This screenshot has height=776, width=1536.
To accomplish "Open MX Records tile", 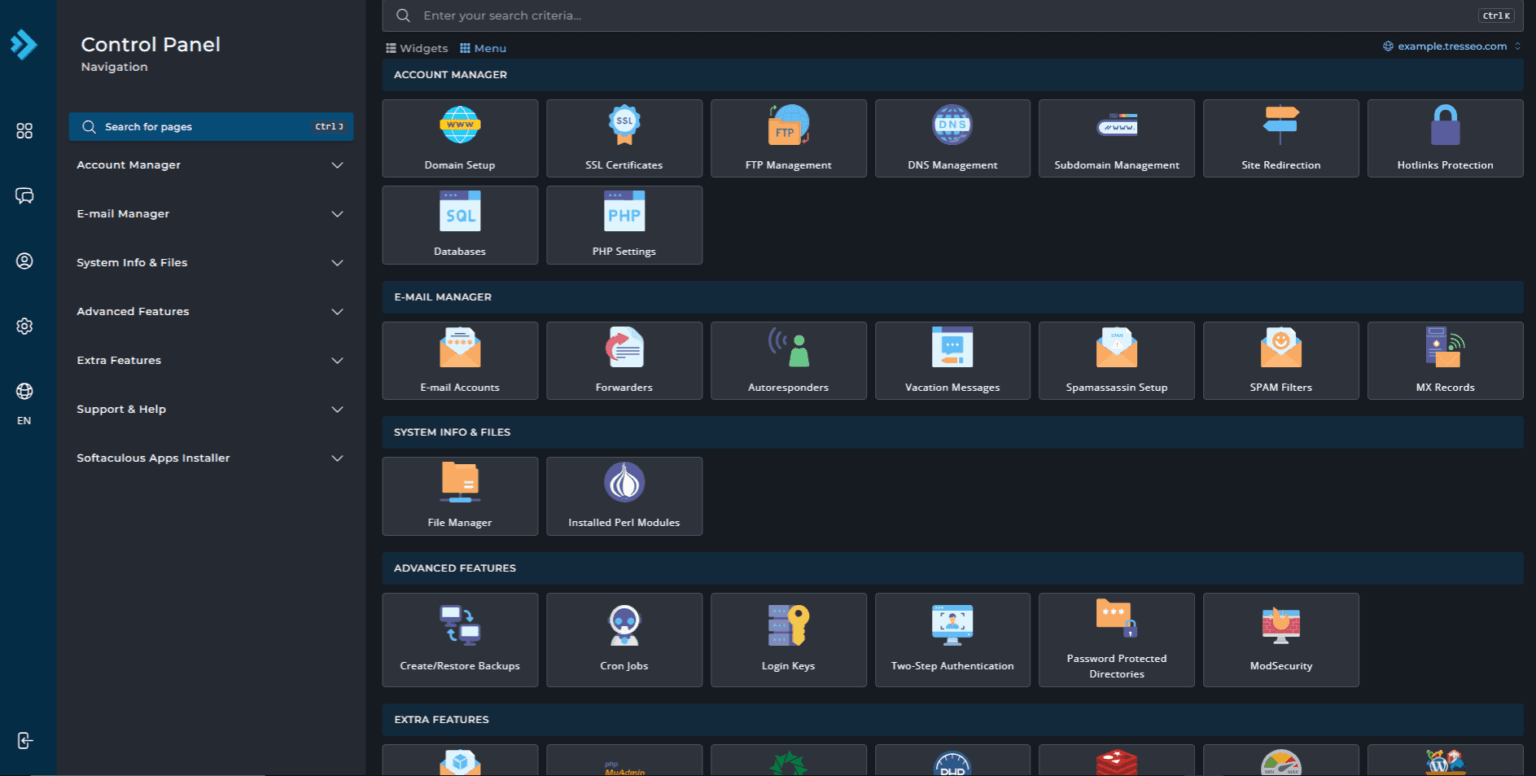I will (x=1445, y=360).
